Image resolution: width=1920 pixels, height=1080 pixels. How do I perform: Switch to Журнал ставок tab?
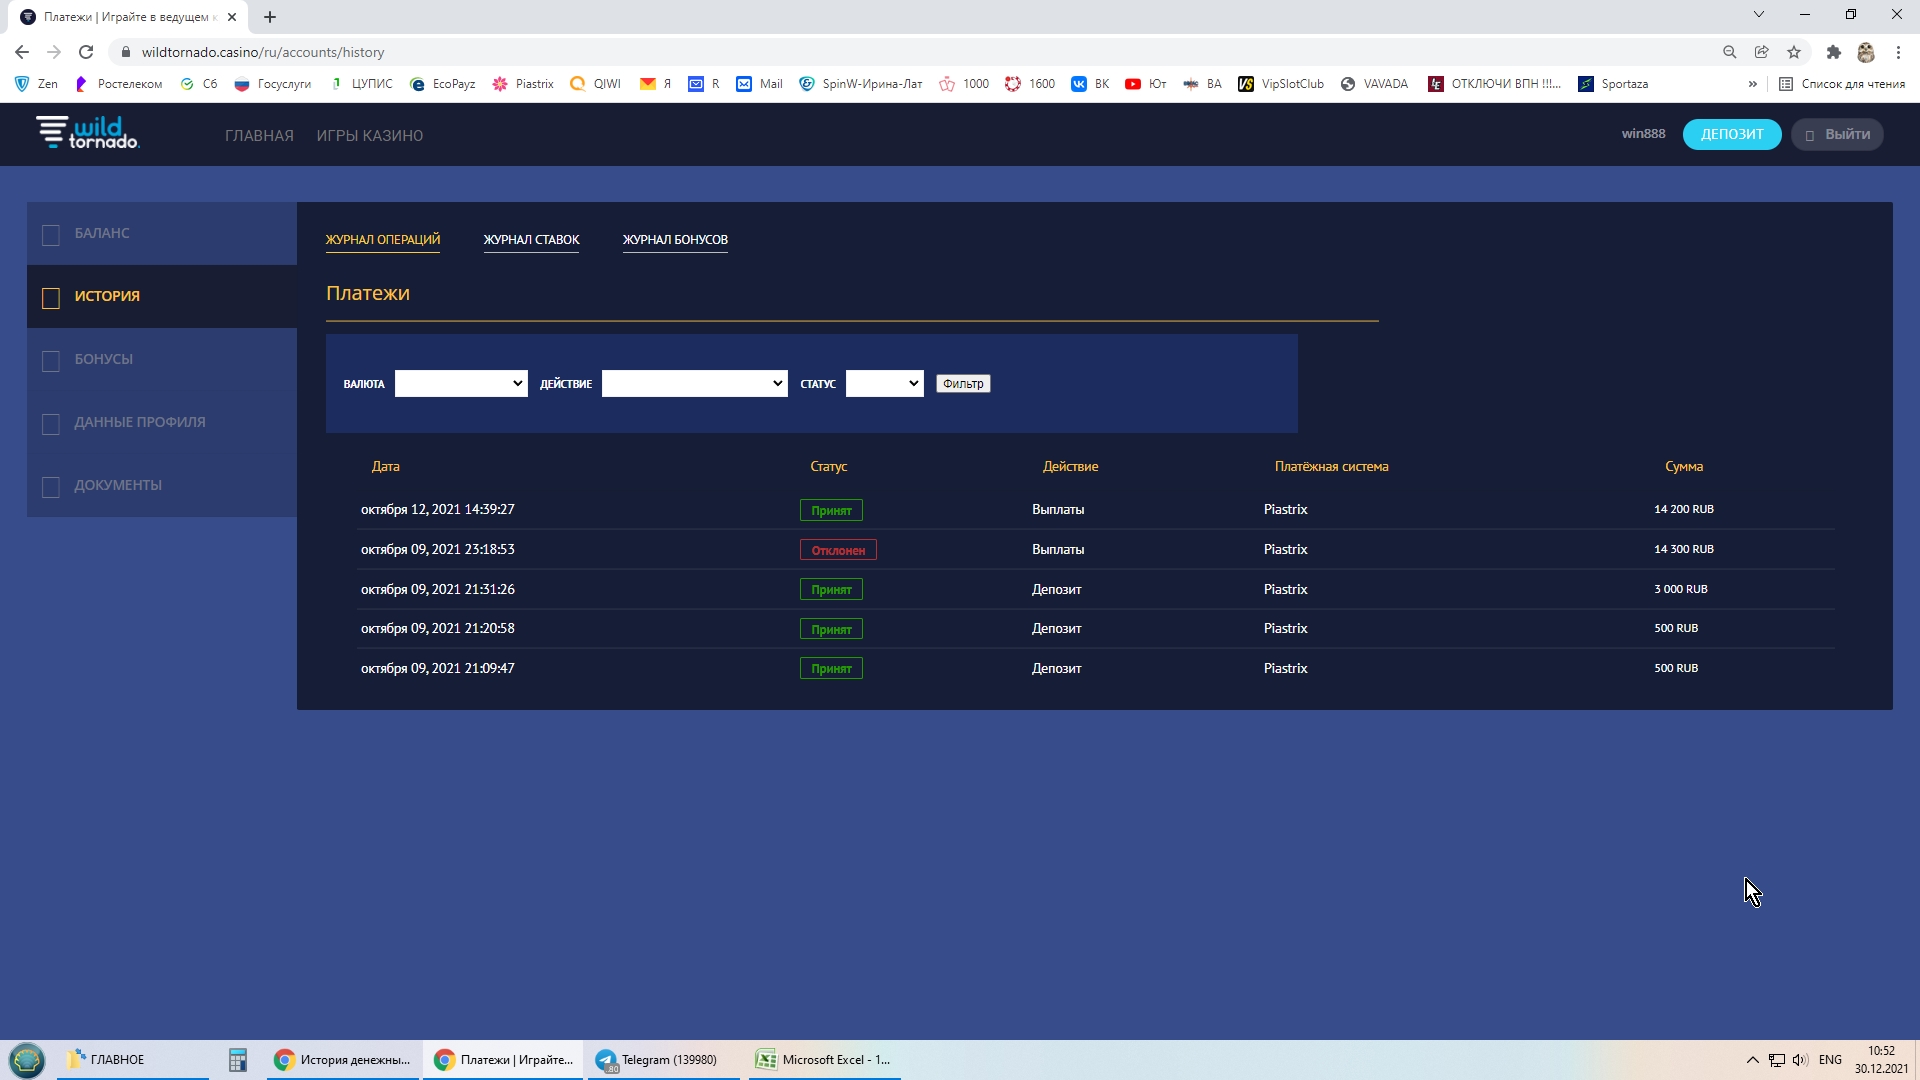[x=531, y=240]
